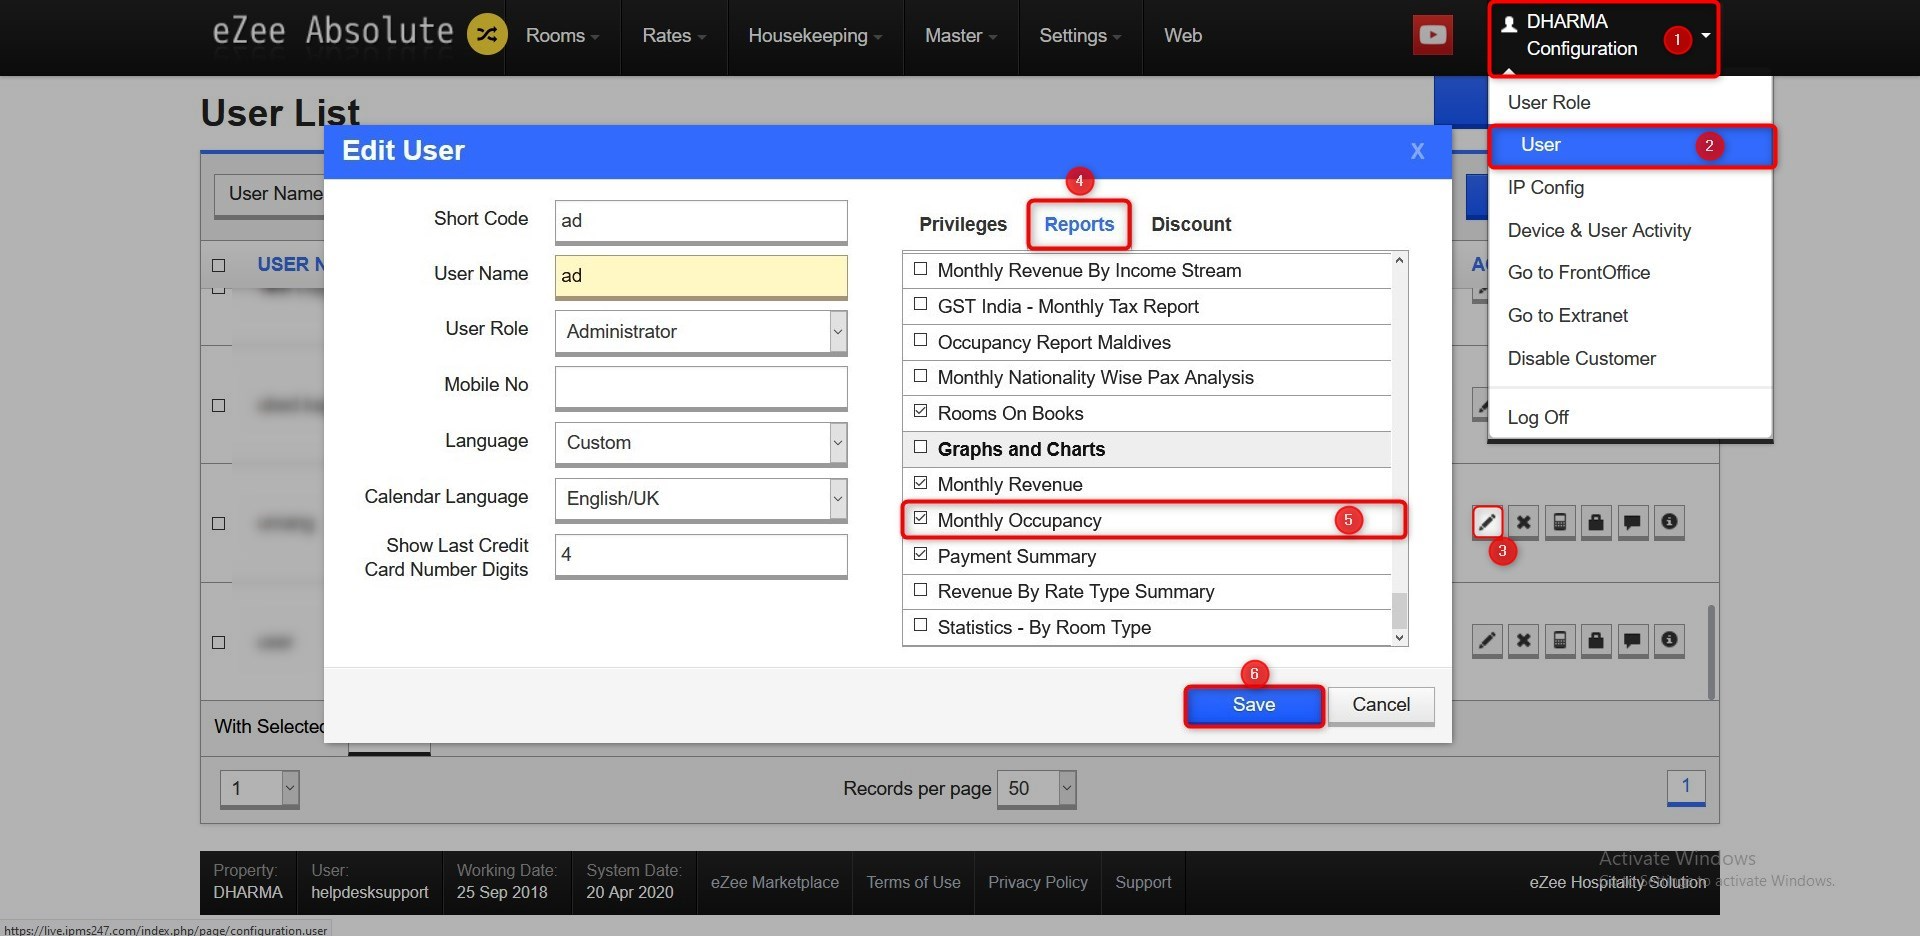Image resolution: width=1920 pixels, height=936 pixels.
Task: Open eZee Marketplace footer link
Action: coord(774,882)
